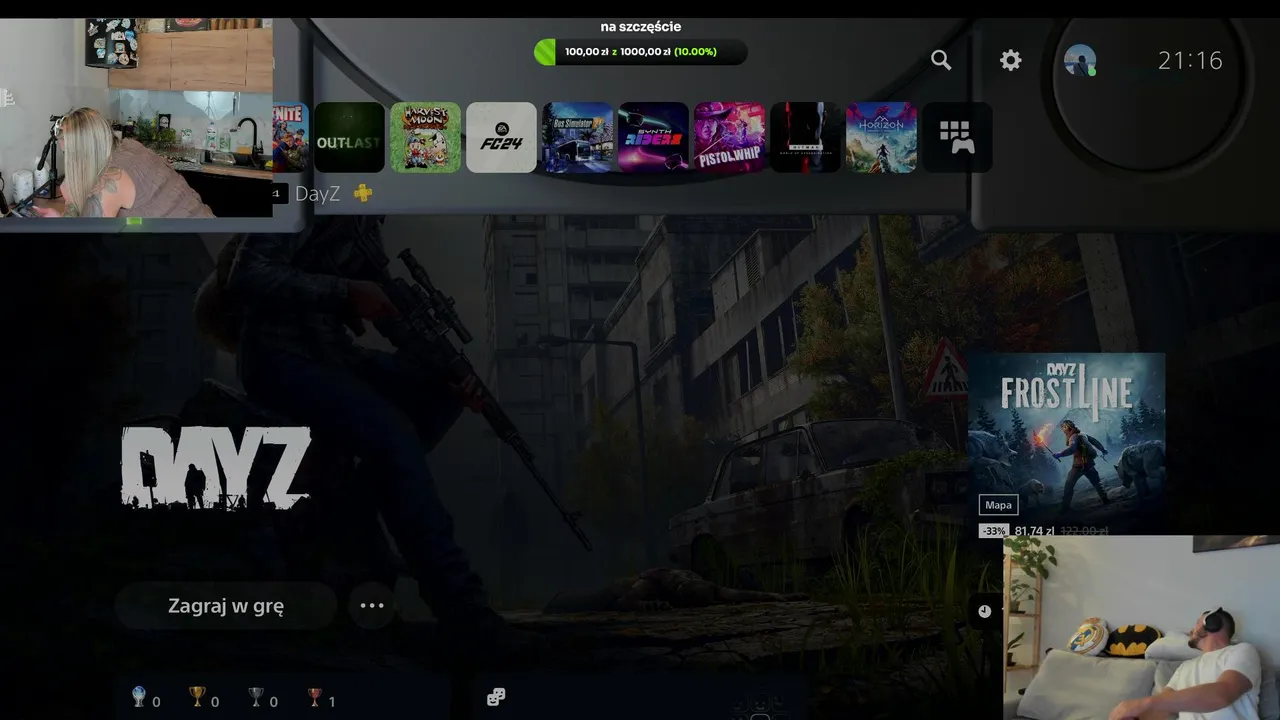The image size is (1280, 720).
Task: Open the user profile avatar
Action: coord(1080,60)
